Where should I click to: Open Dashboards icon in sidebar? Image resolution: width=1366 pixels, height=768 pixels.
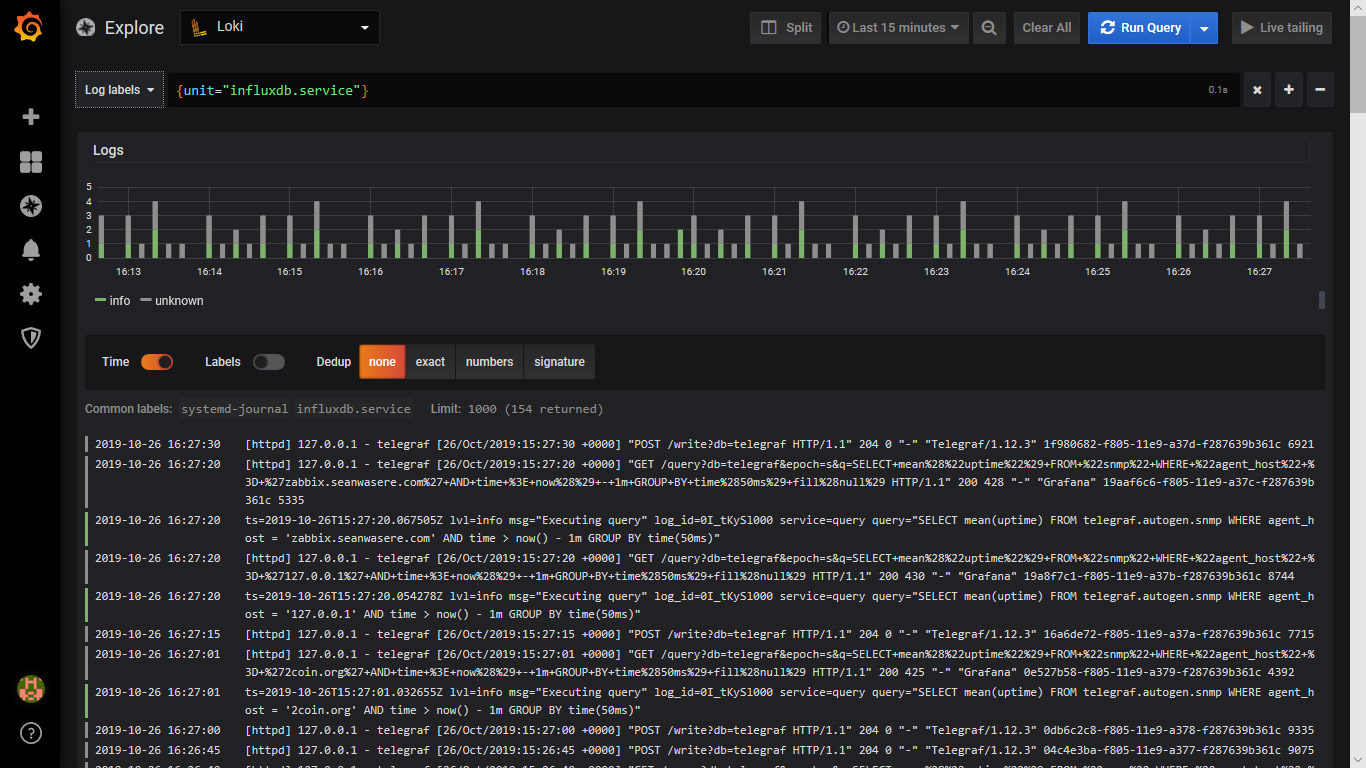point(31,162)
